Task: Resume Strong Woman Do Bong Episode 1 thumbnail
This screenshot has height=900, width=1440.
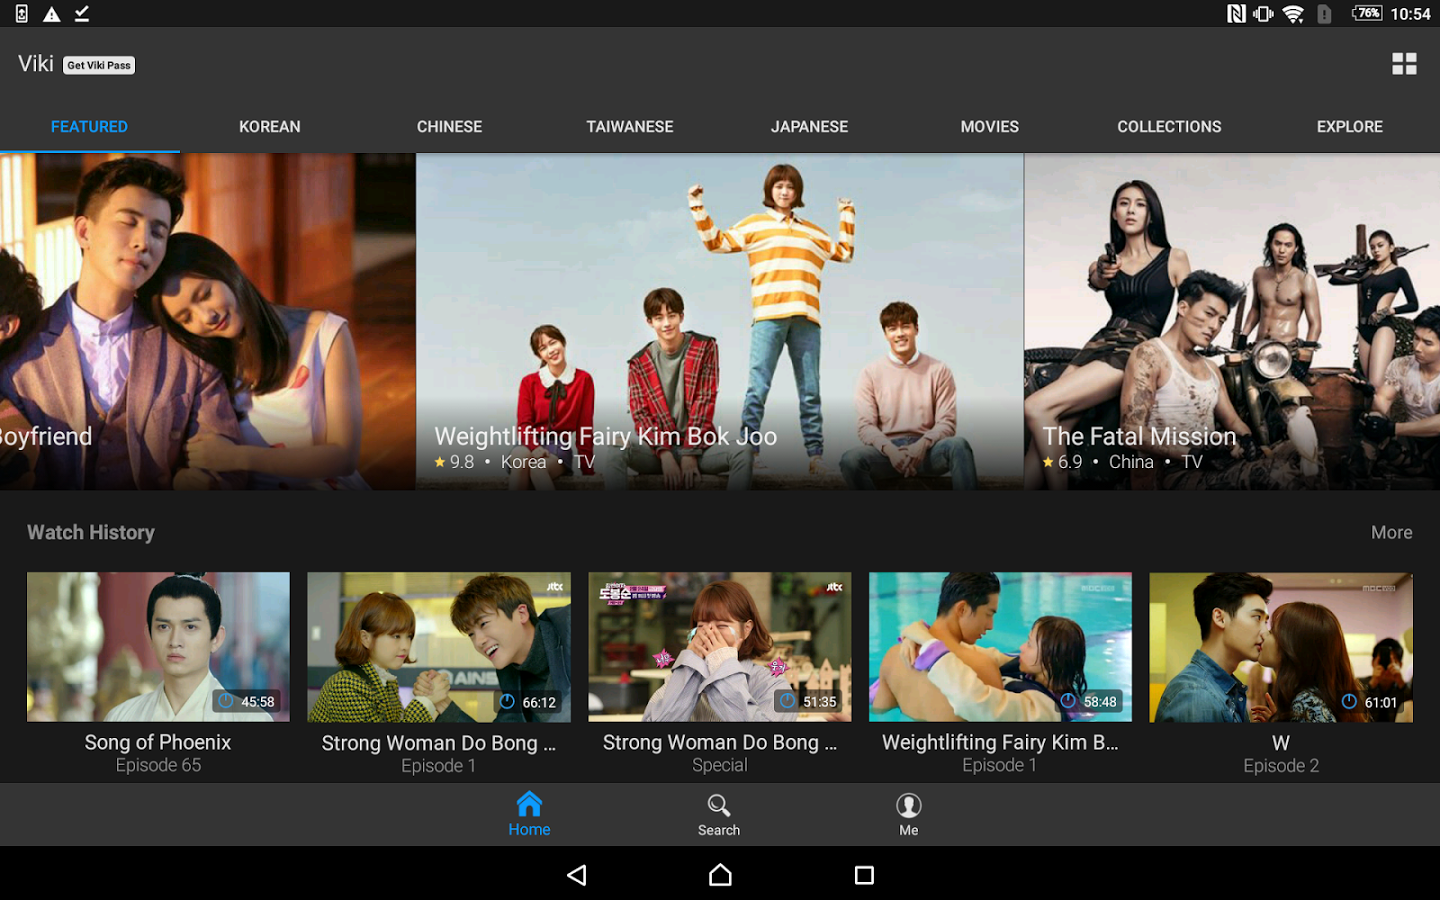Action: point(439,646)
